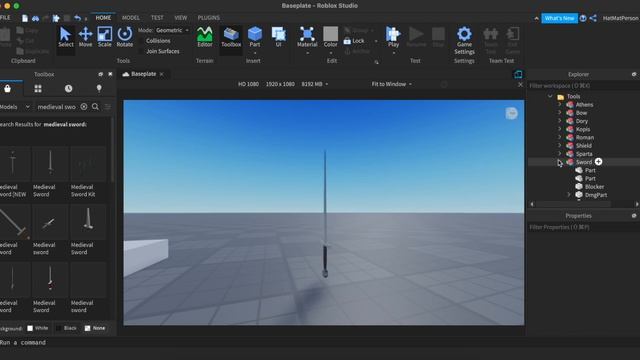Collapse the ribbon with up arrow
Image resolution: width=640 pixels, height=360 pixels.
(536, 18)
